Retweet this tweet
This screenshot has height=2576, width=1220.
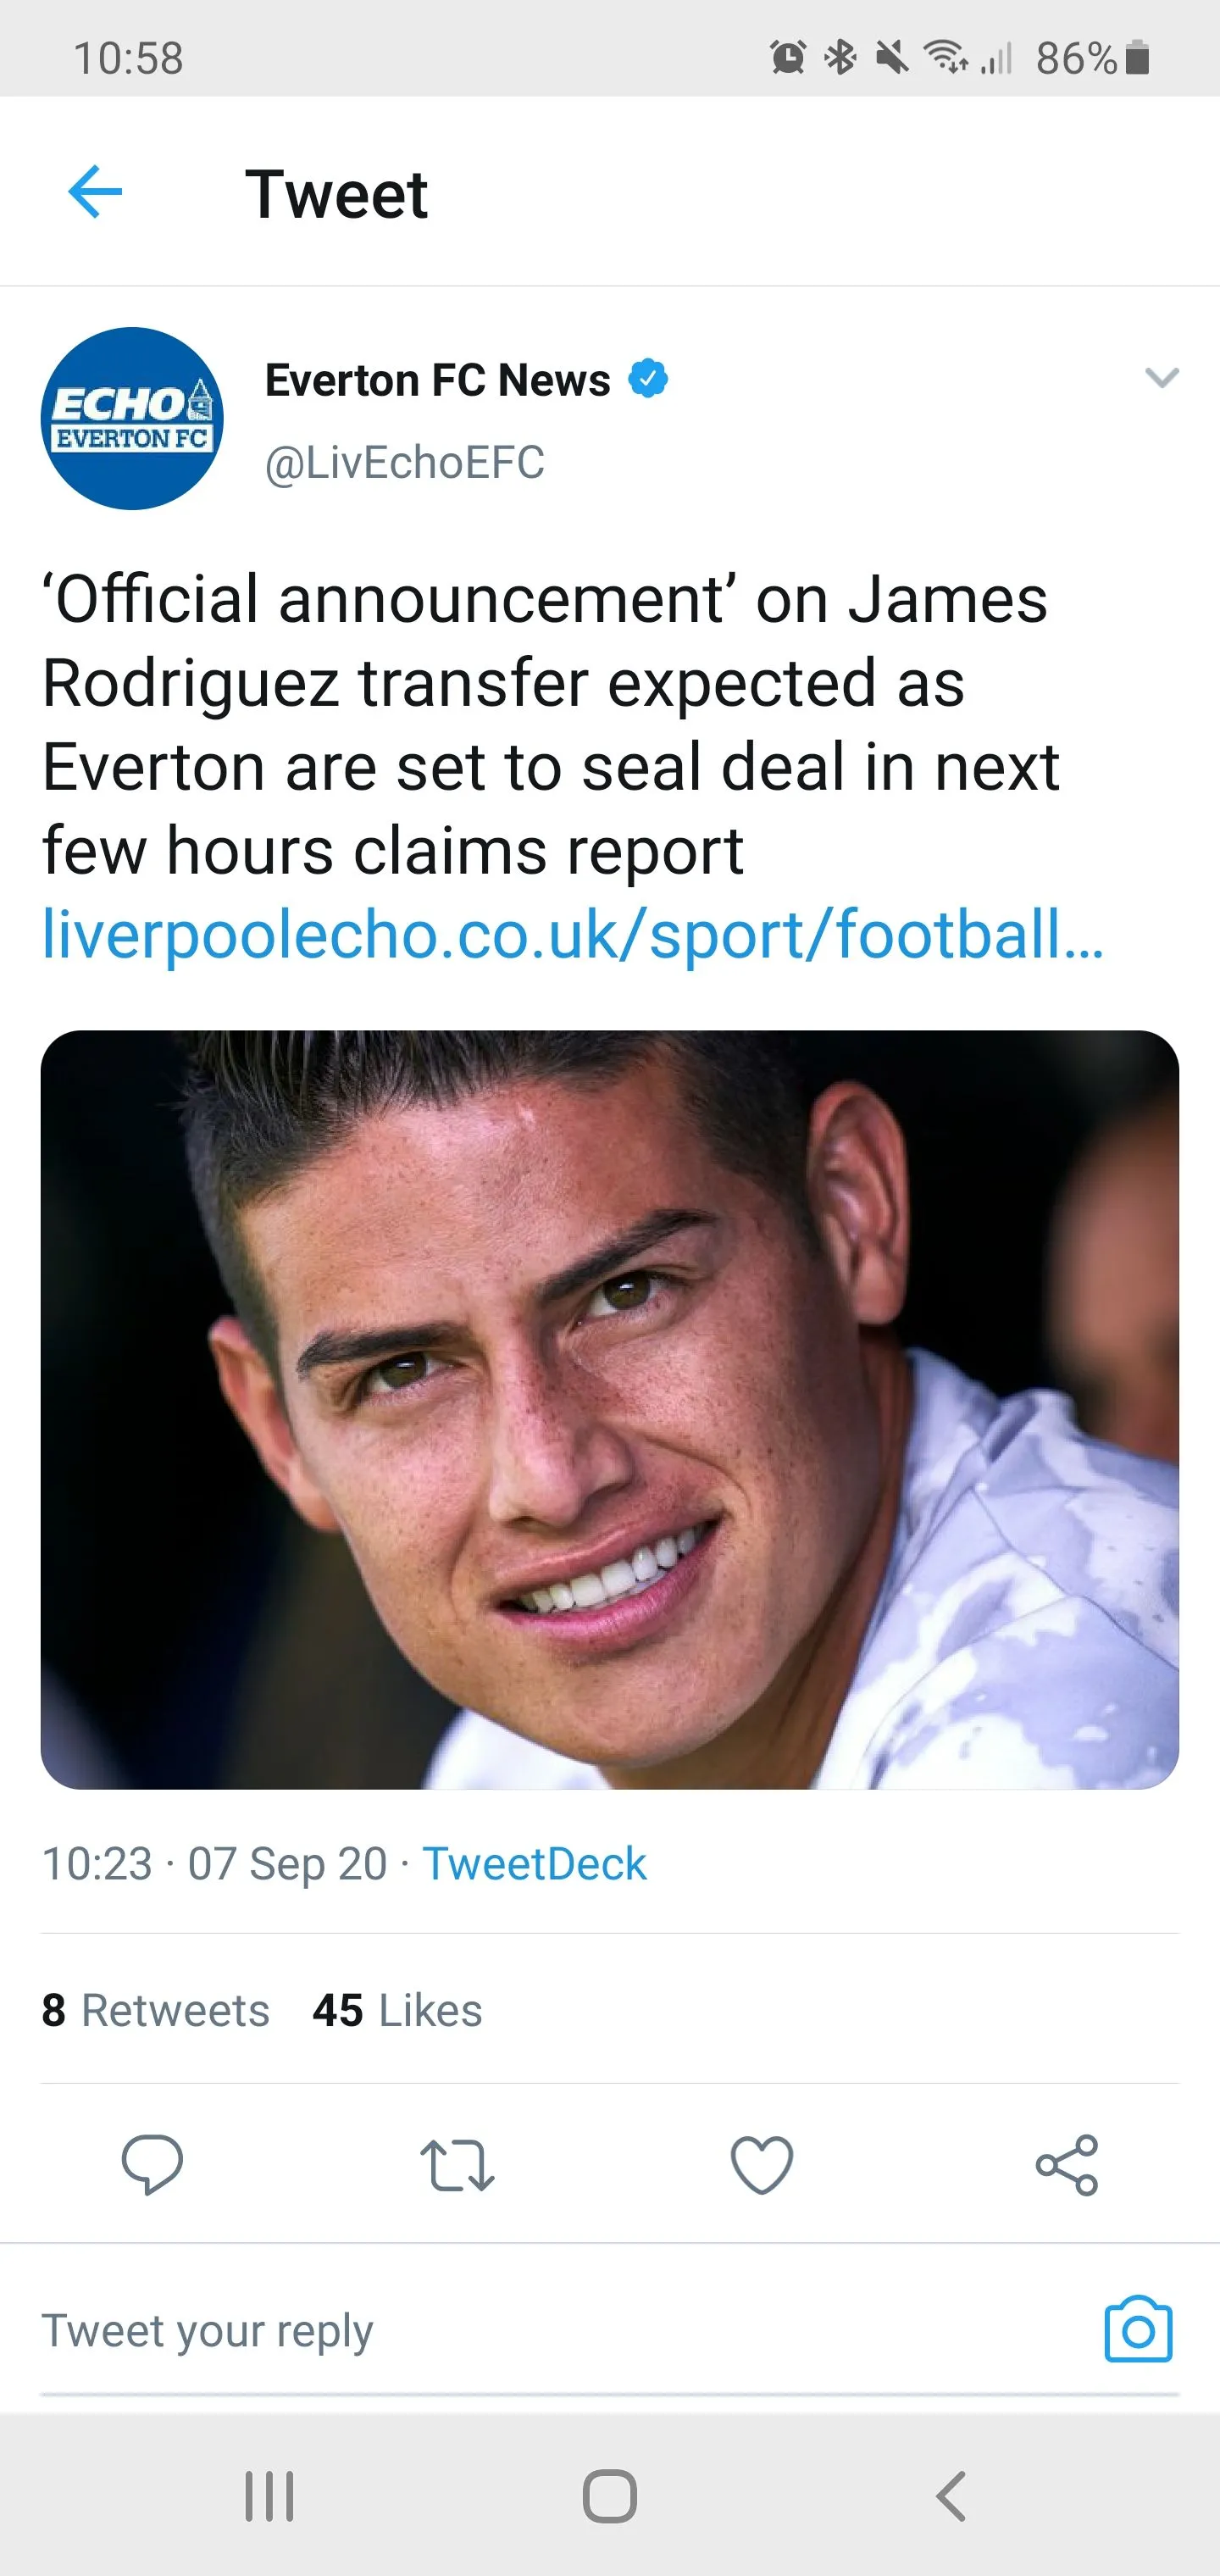[x=457, y=2165]
